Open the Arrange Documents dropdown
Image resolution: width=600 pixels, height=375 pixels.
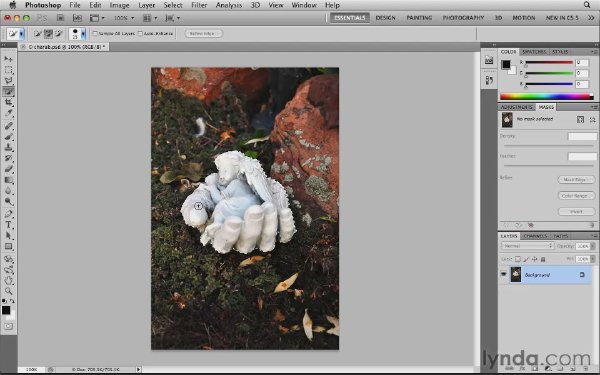pos(150,18)
